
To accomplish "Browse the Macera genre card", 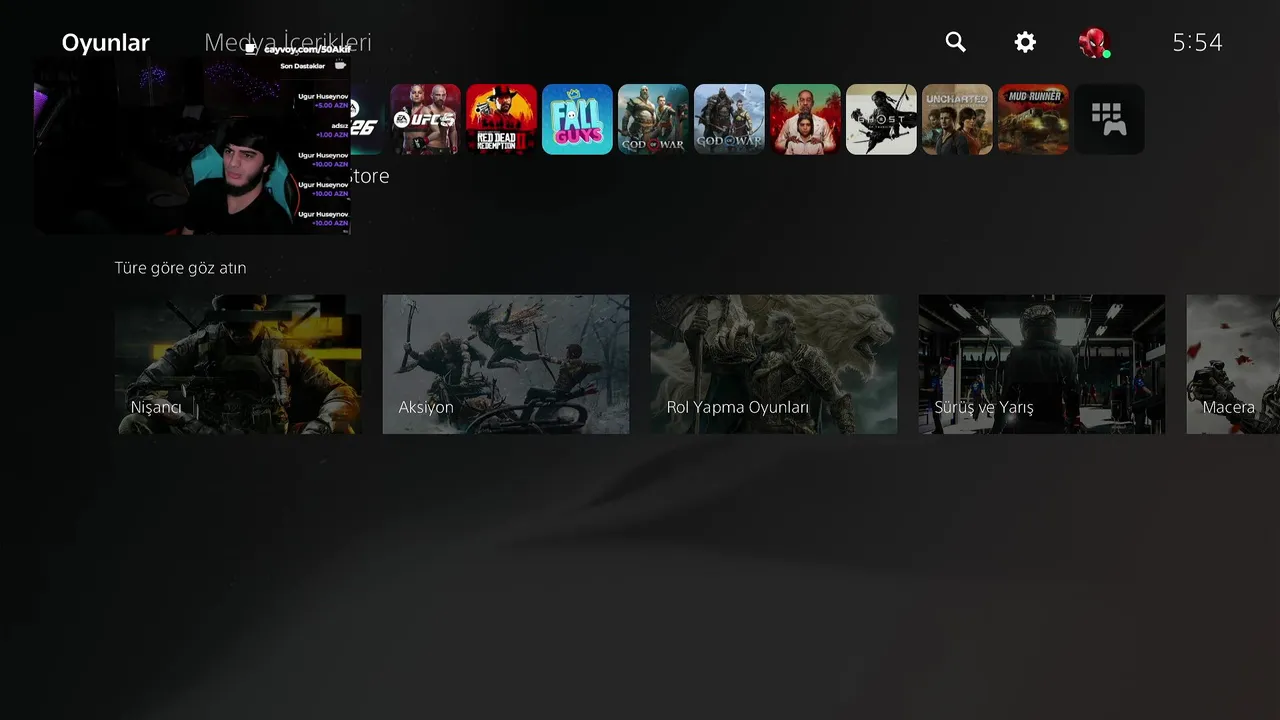I will [1233, 364].
